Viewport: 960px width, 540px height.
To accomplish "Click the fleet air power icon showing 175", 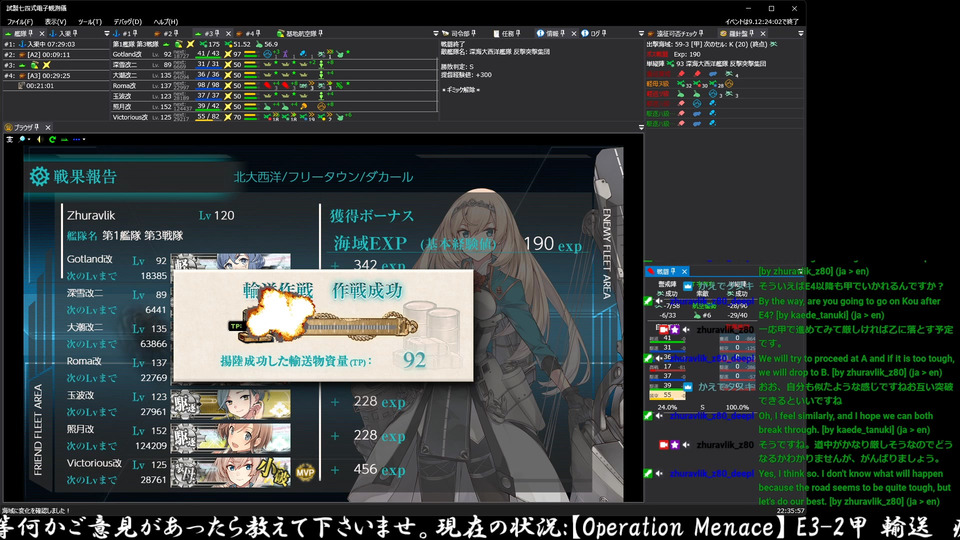I will (x=203, y=44).
